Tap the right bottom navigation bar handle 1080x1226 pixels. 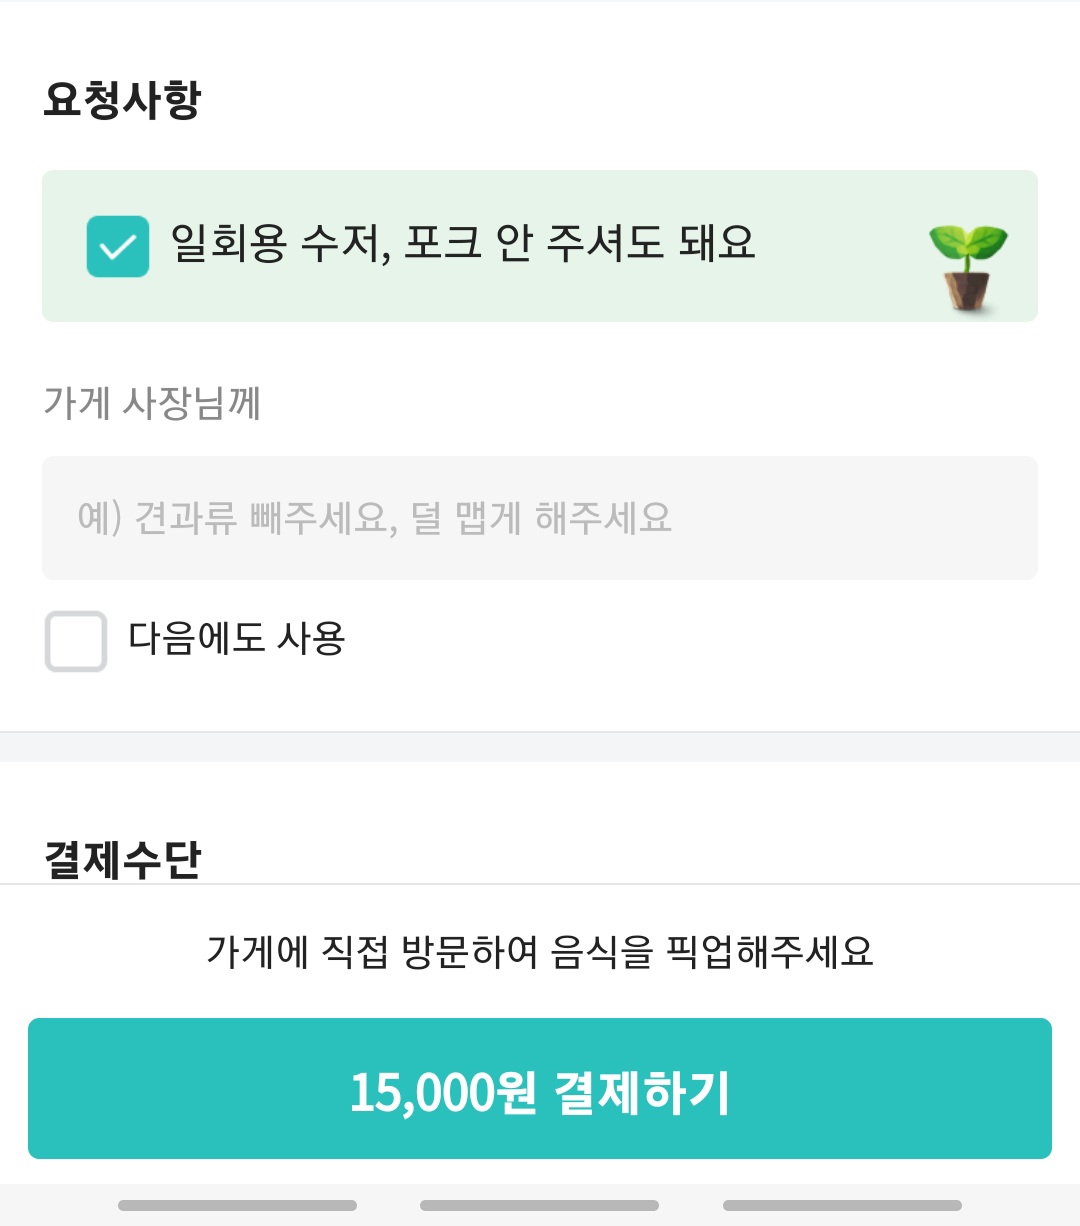coord(842,1205)
